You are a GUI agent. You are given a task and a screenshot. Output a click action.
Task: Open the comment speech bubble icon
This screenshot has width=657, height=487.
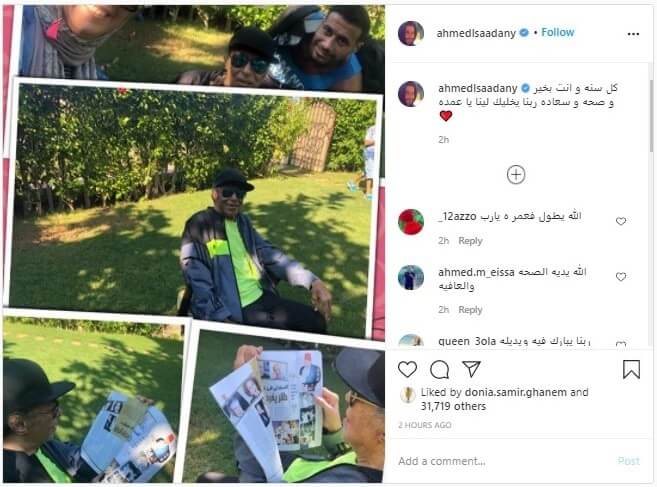pos(440,369)
